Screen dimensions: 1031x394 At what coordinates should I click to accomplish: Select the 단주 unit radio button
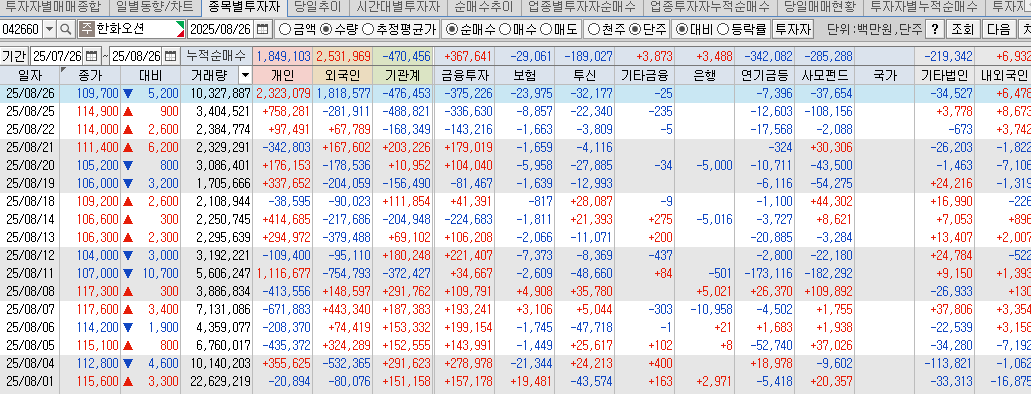(635, 30)
